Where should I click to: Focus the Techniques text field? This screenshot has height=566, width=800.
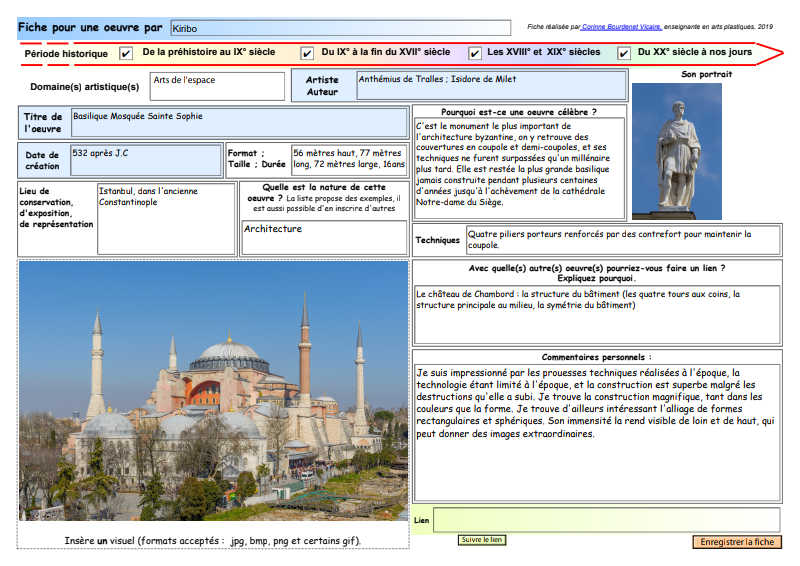pyautogui.click(x=622, y=240)
